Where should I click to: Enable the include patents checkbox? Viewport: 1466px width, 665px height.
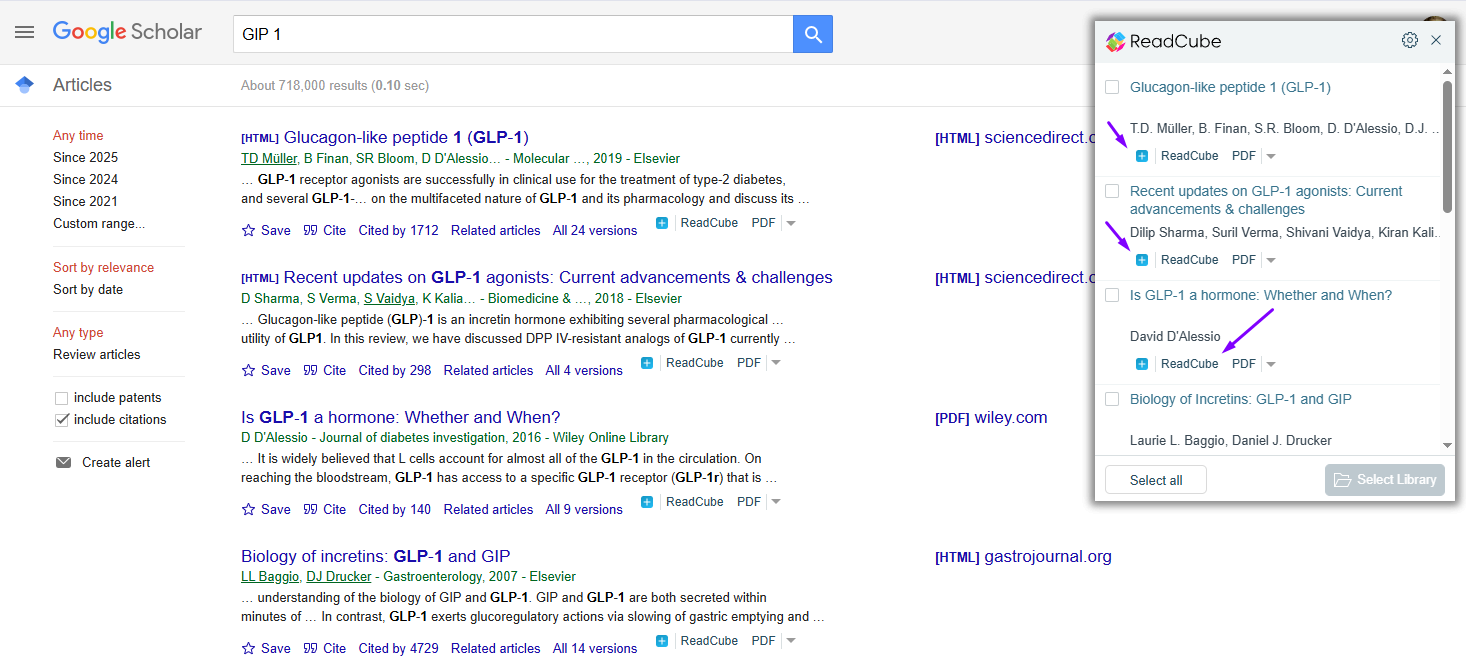62,398
